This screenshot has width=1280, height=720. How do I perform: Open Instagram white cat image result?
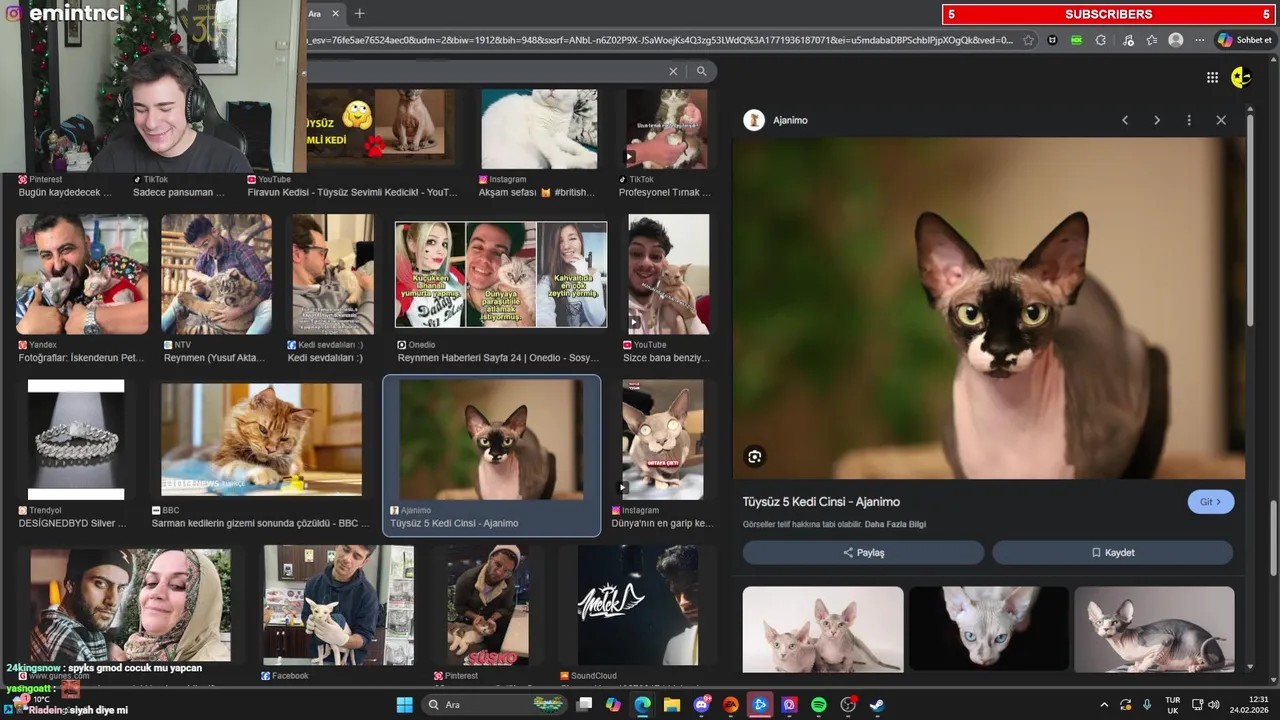point(539,129)
